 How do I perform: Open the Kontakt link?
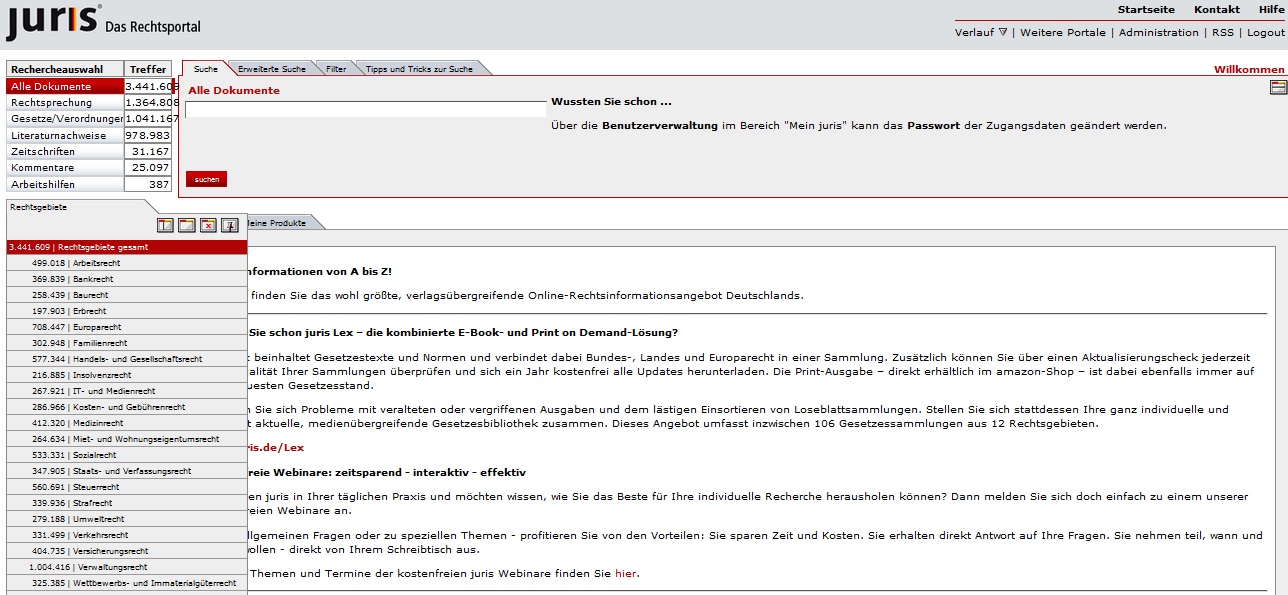1217,10
